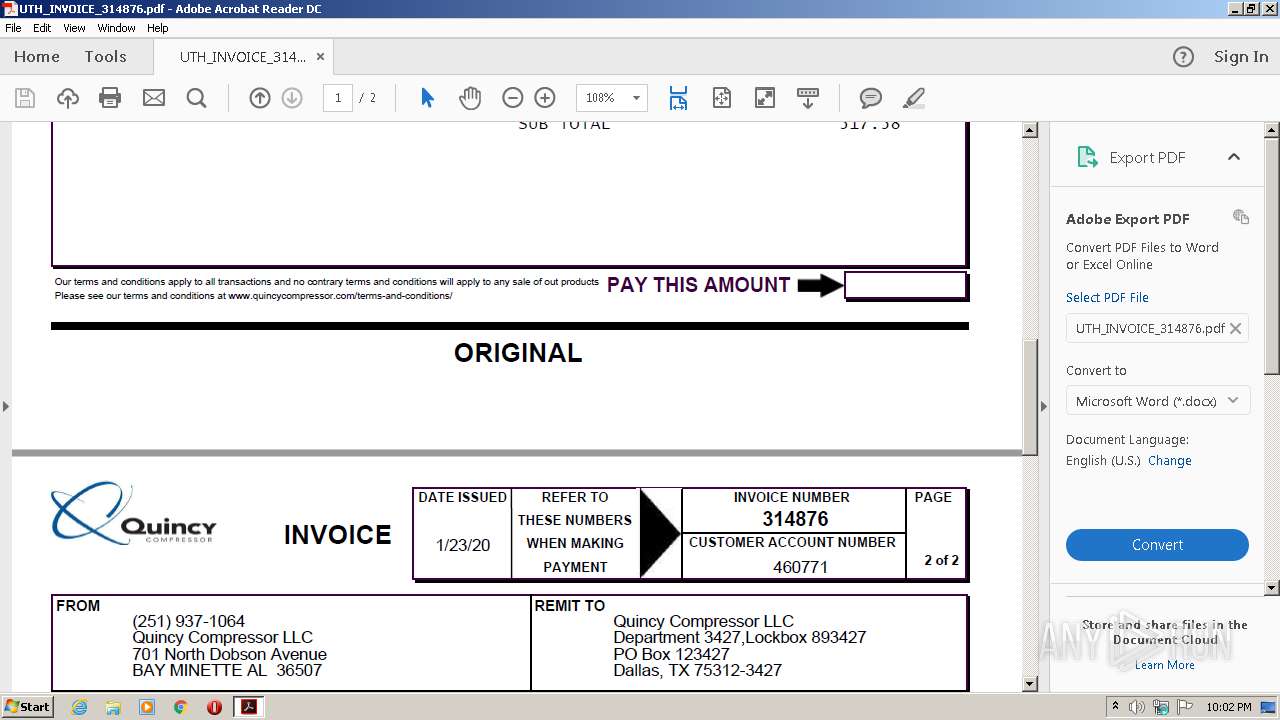Click the right panel scrollbar down arrow
Screen dimensions: 1280x720
point(1272,588)
